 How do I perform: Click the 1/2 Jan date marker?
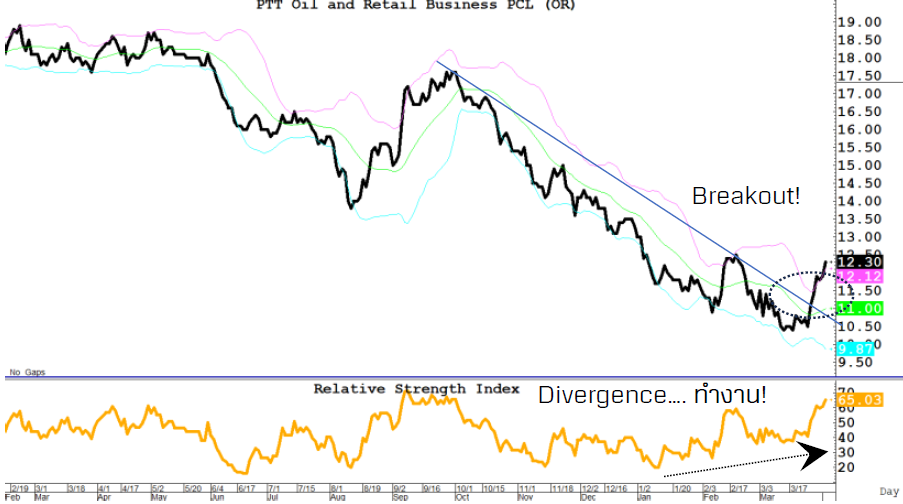pos(644,492)
